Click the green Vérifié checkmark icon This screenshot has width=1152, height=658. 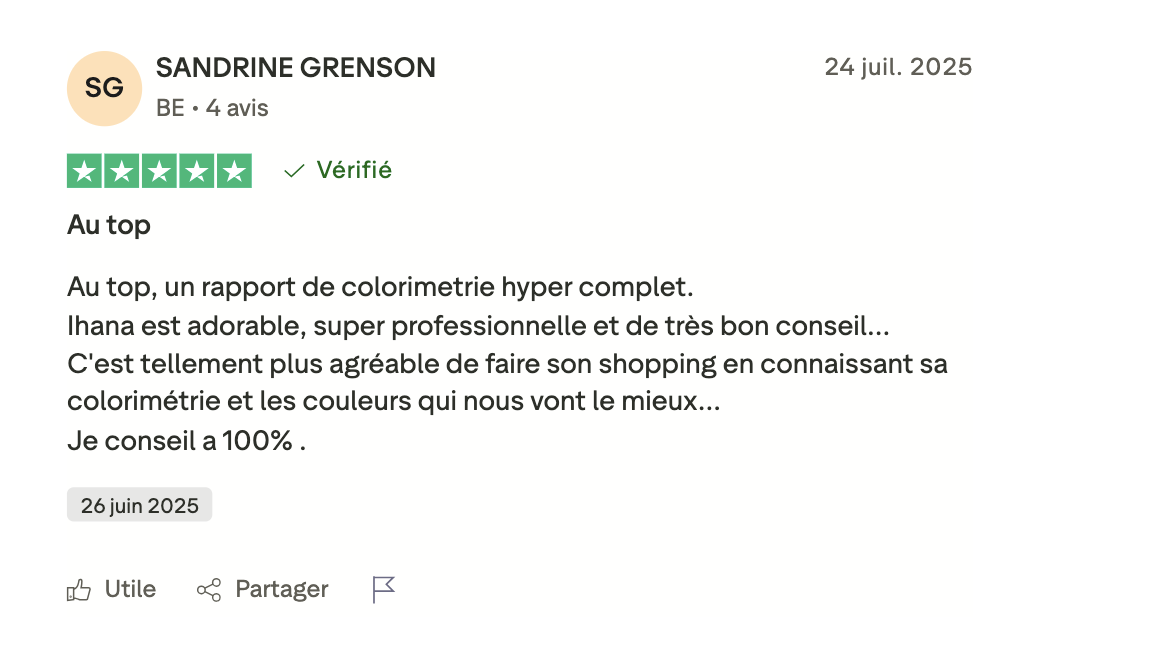click(294, 171)
